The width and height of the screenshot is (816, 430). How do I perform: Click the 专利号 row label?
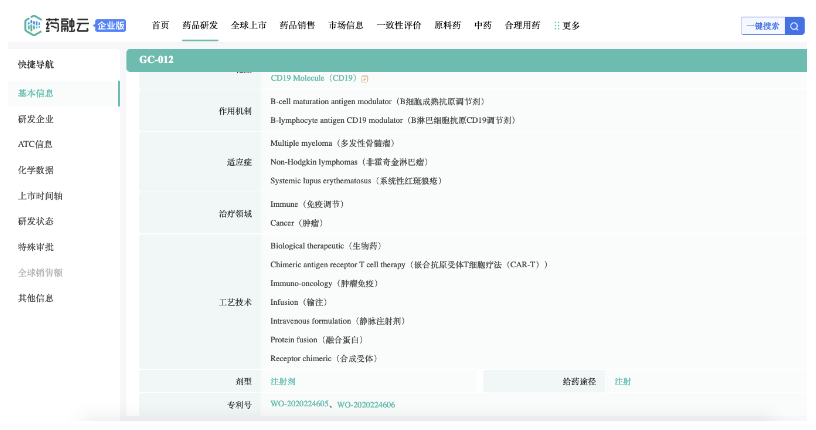[x=239, y=404]
